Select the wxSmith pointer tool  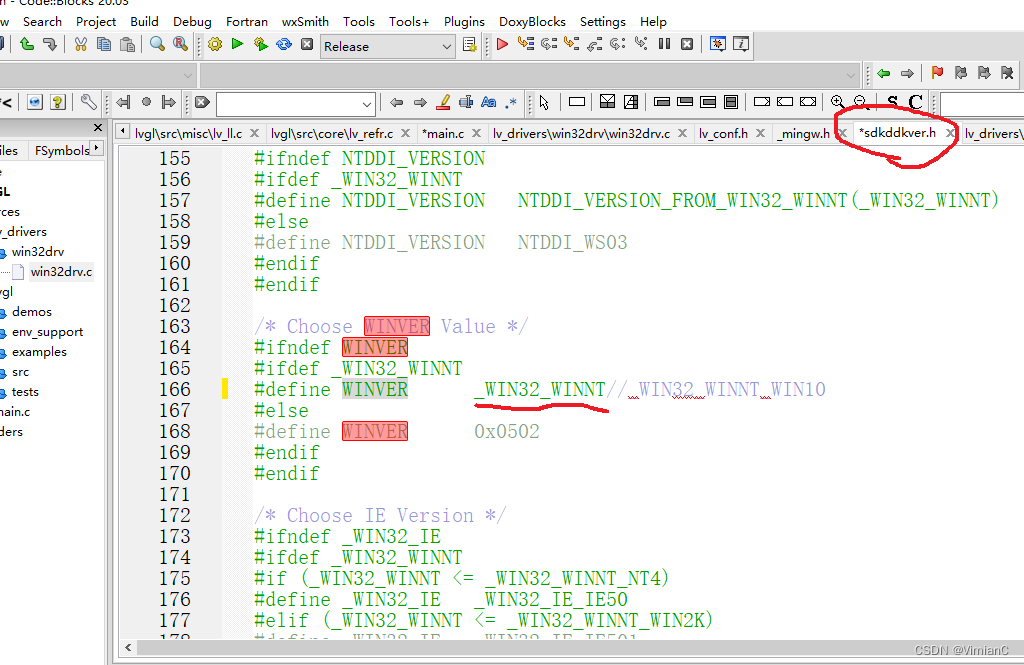(542, 102)
